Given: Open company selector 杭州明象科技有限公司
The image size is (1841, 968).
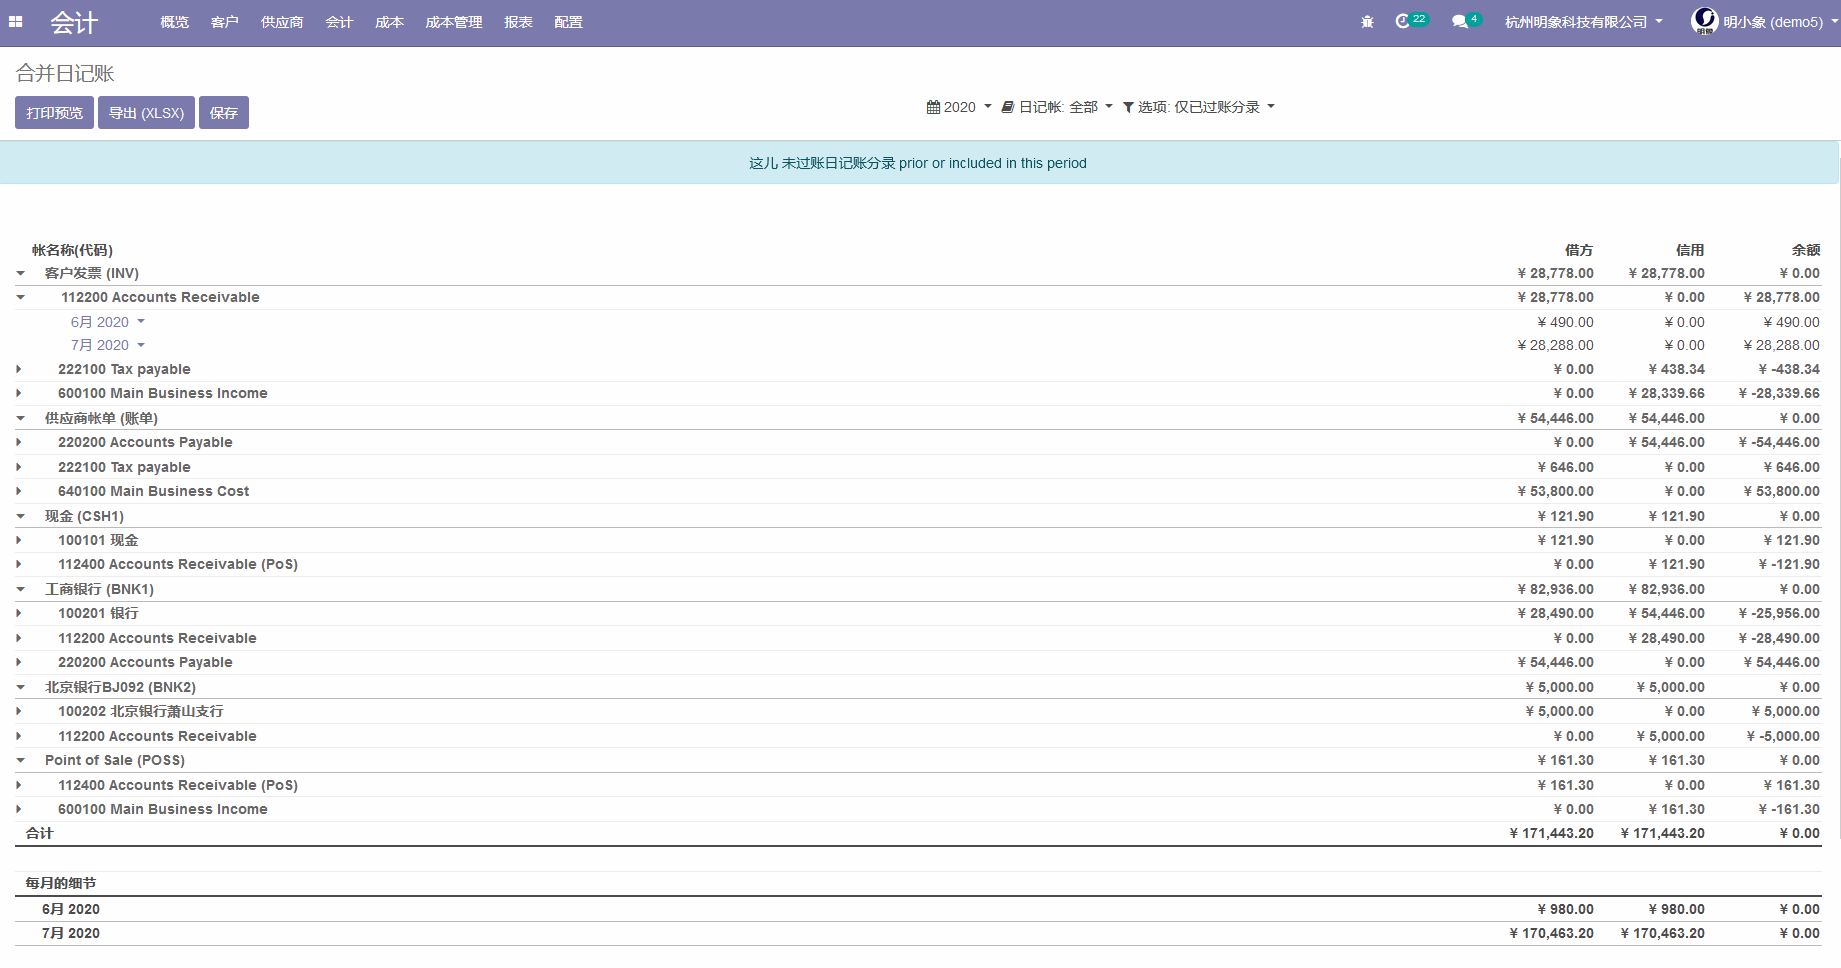Looking at the screenshot, I should point(1583,22).
